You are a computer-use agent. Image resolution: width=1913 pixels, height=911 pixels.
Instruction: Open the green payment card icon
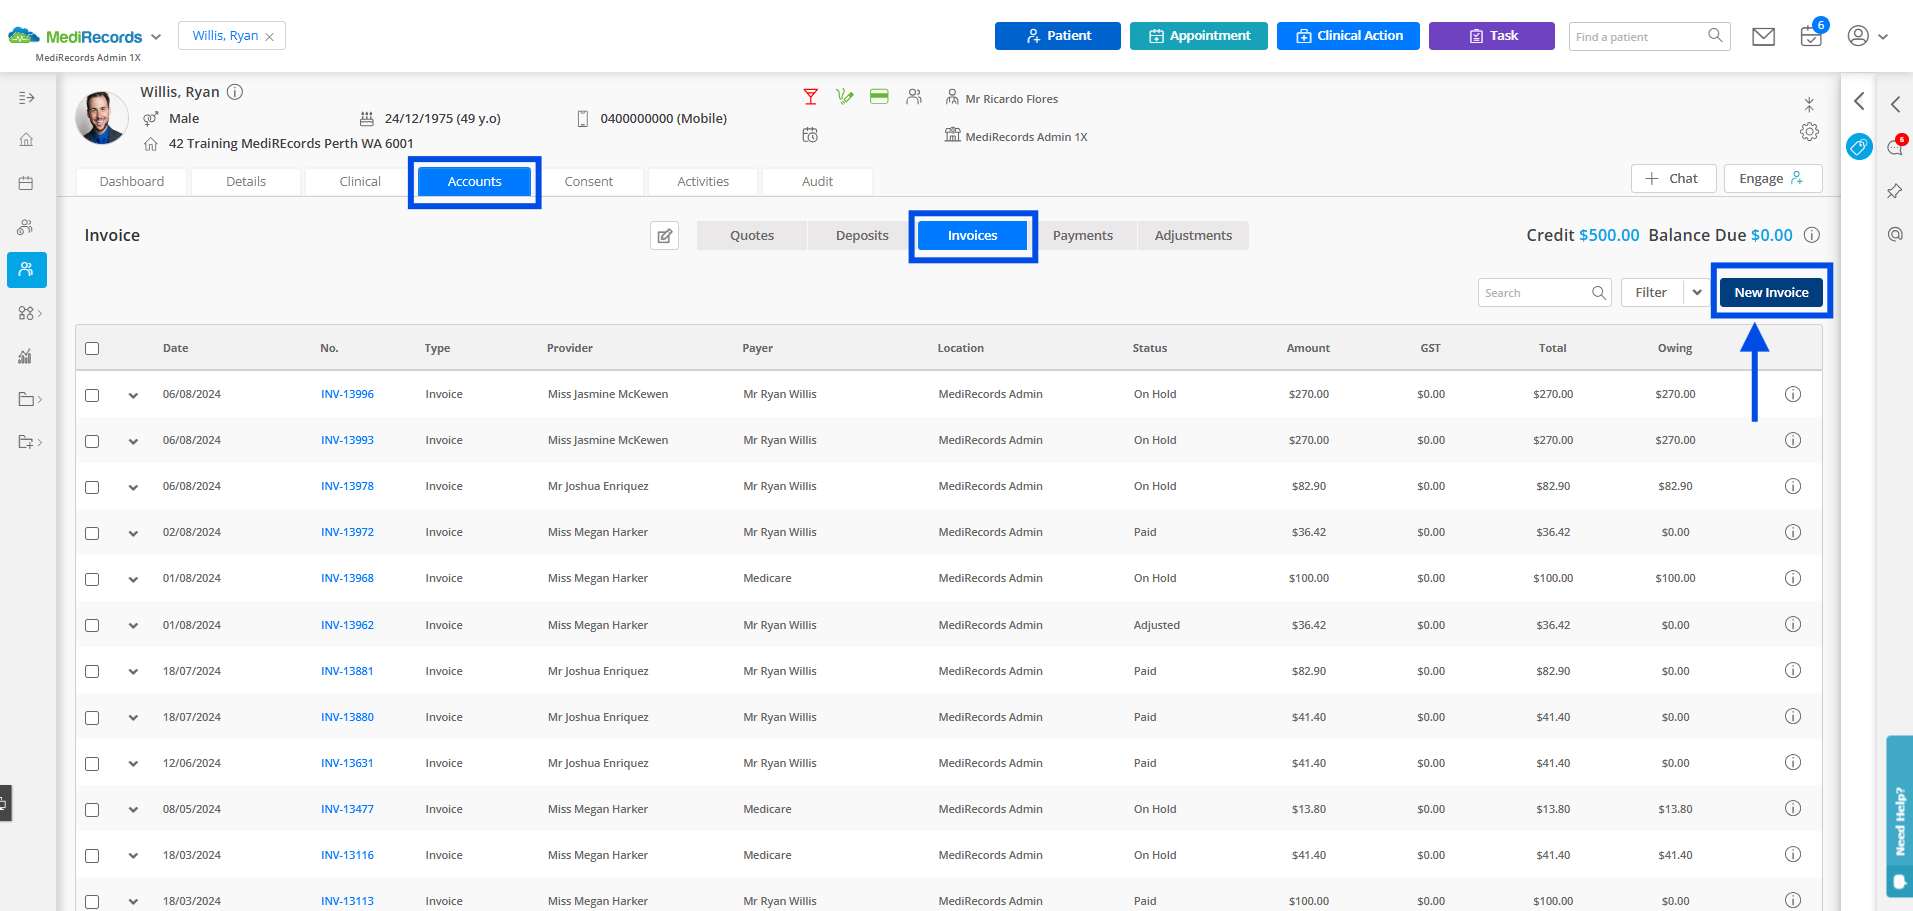pos(879,96)
